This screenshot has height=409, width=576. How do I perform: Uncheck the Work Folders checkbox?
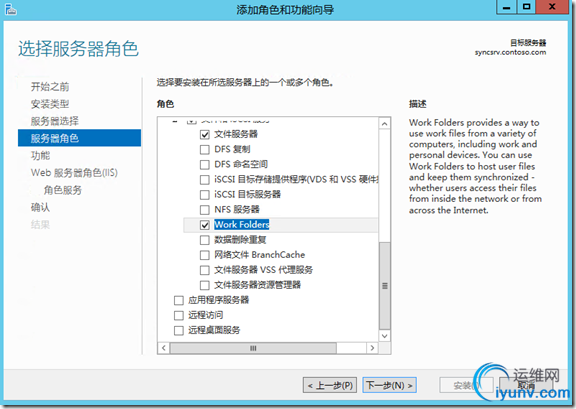click(x=205, y=225)
